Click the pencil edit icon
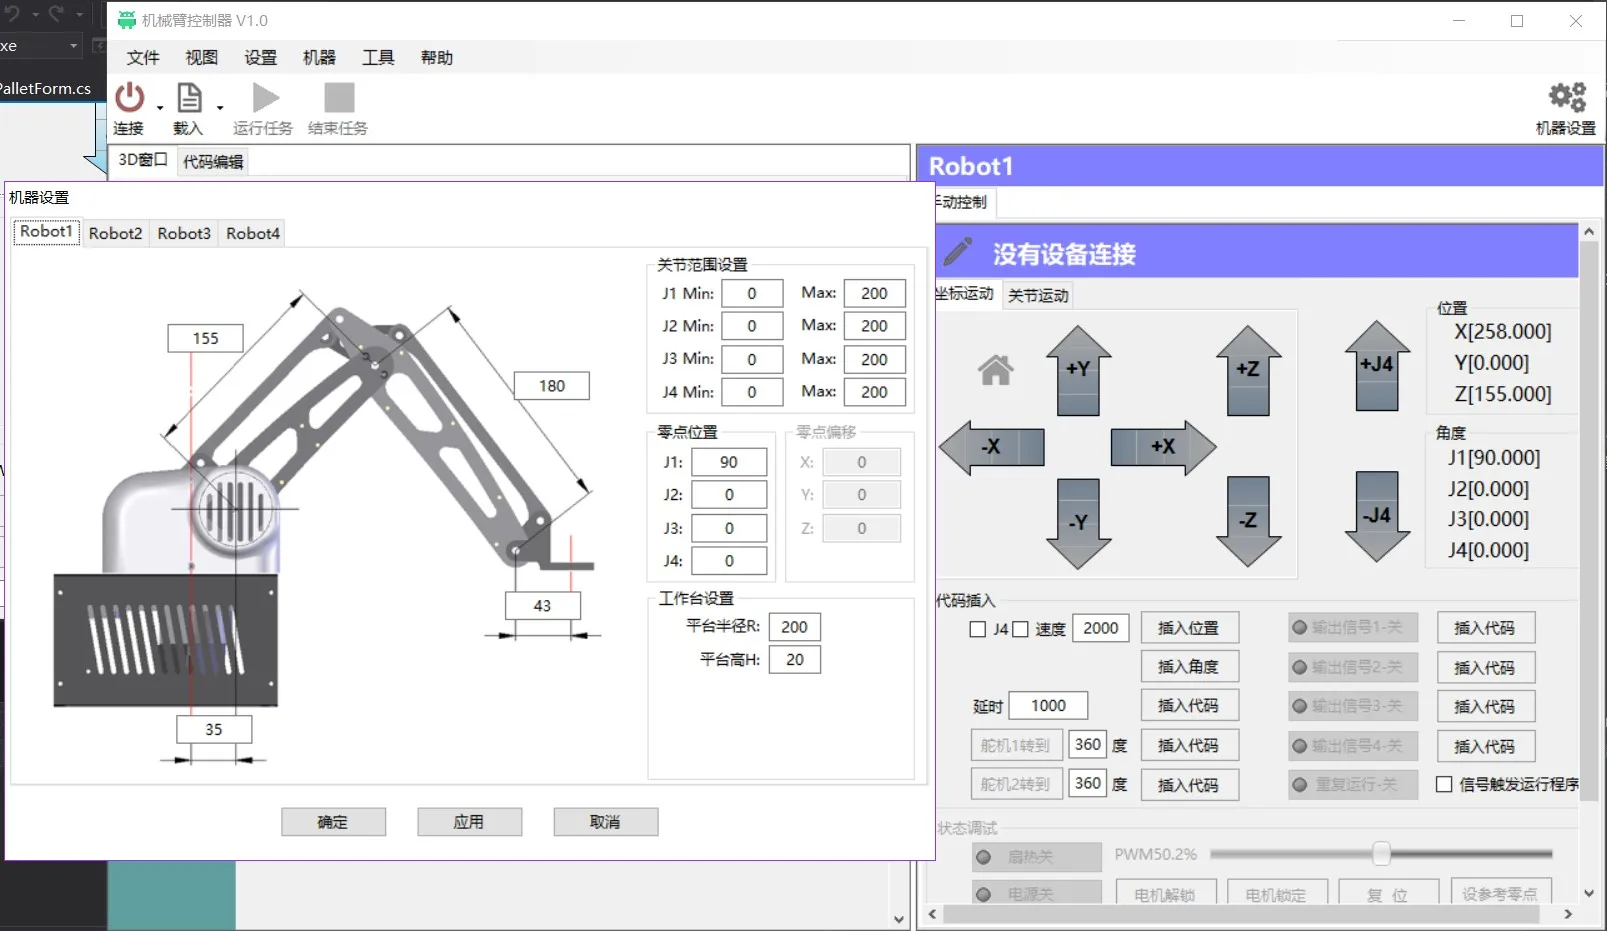Viewport: 1607px width, 931px height. [958, 252]
